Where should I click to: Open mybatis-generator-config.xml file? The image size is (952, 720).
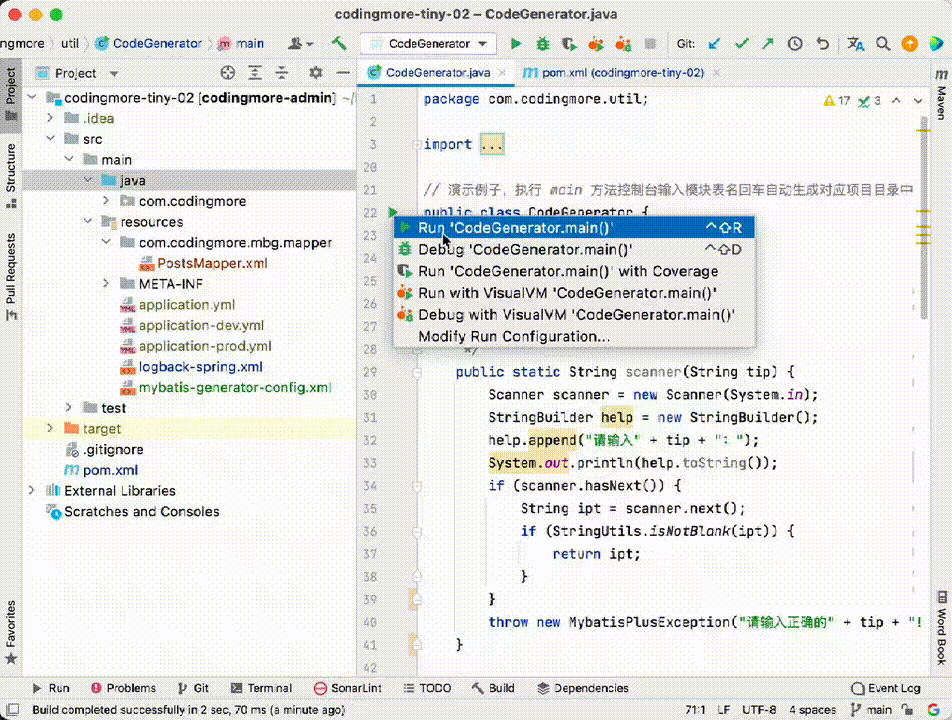234,387
